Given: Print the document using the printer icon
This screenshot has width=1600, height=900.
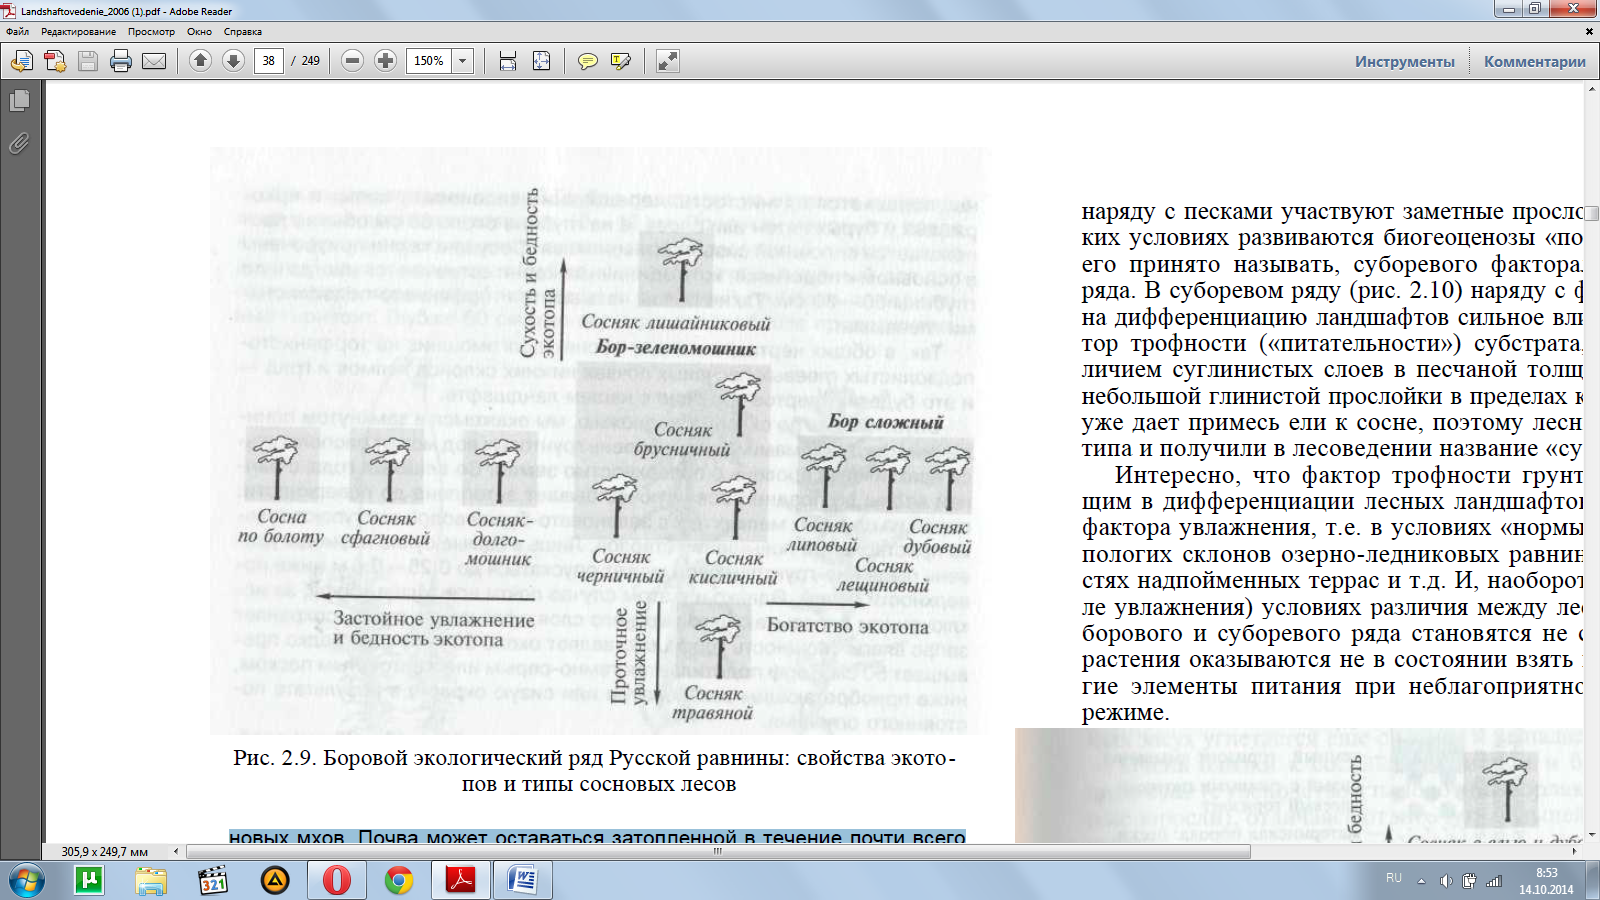Looking at the screenshot, I should [121, 61].
